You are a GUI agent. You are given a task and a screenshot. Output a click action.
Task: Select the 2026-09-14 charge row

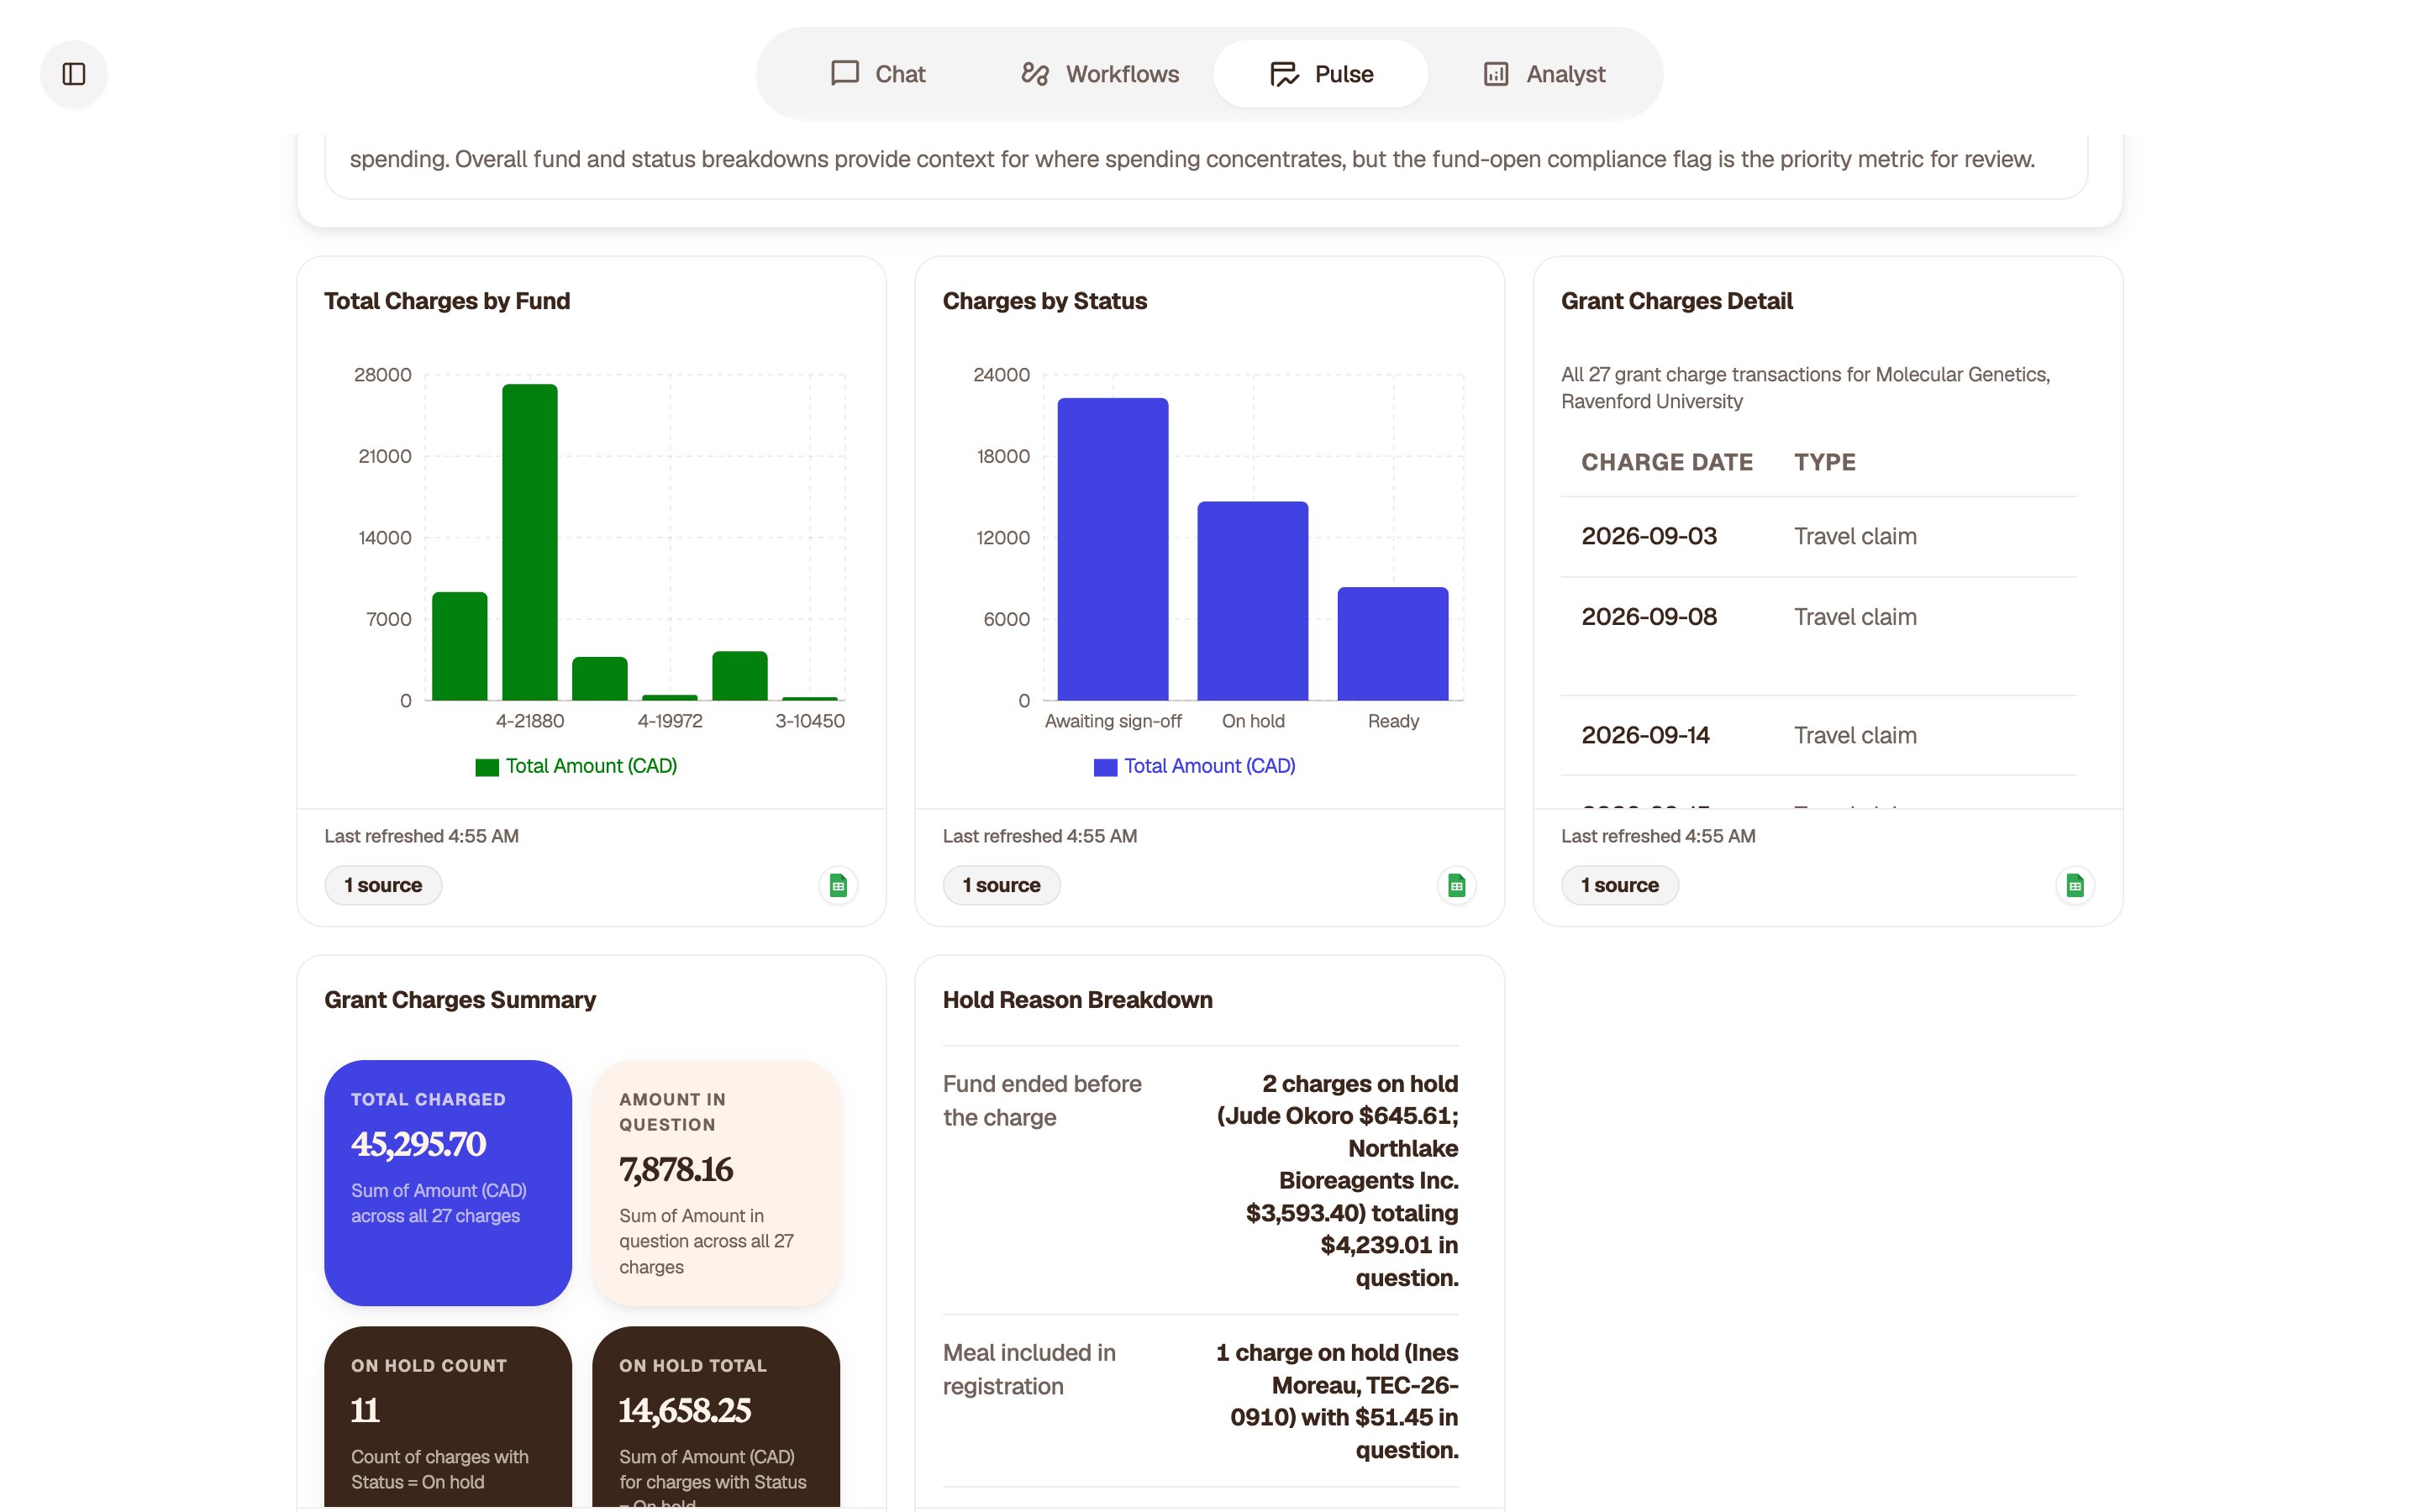click(x=1819, y=736)
